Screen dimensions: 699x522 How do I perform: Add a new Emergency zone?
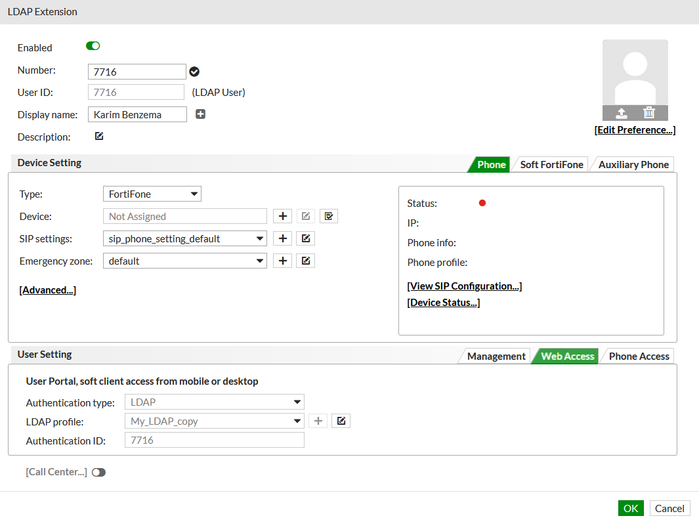point(283,261)
